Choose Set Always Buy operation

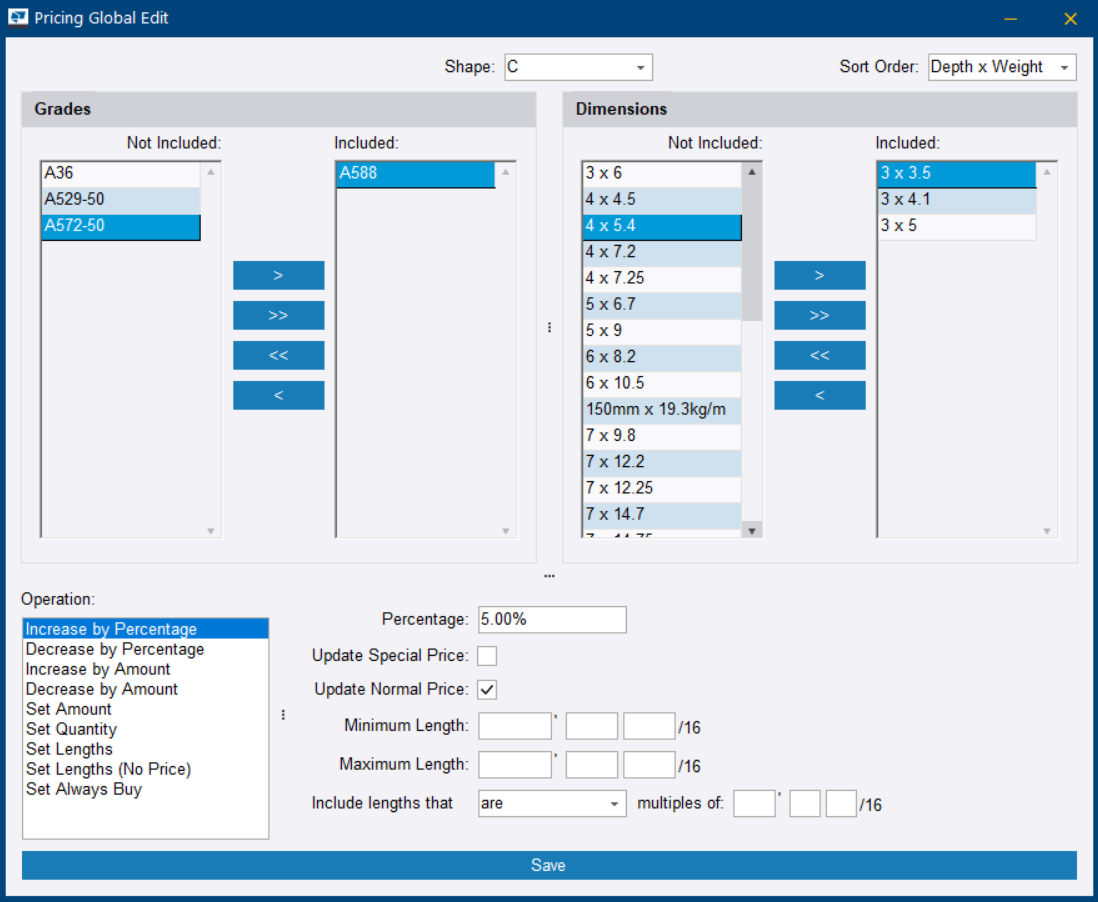pyautogui.click(x=84, y=789)
